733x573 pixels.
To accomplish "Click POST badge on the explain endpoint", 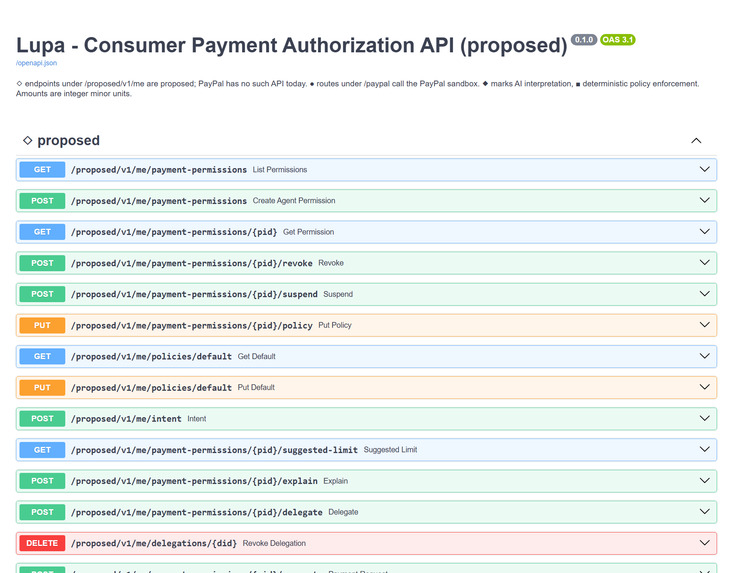I will coord(42,481).
